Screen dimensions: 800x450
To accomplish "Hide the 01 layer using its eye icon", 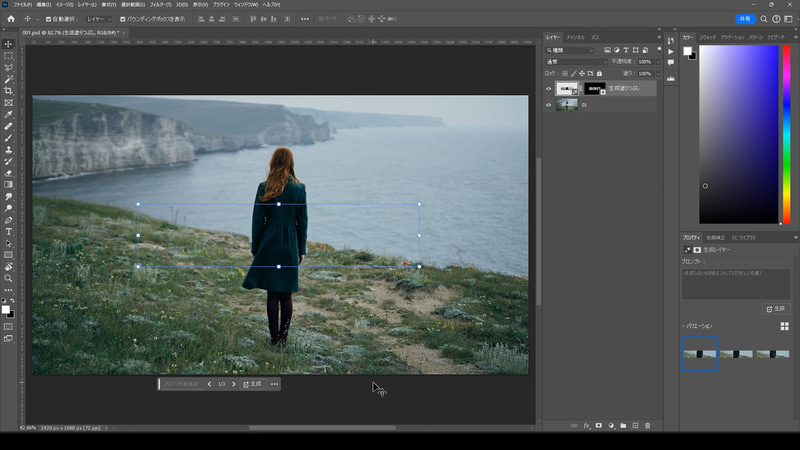I will click(x=549, y=104).
